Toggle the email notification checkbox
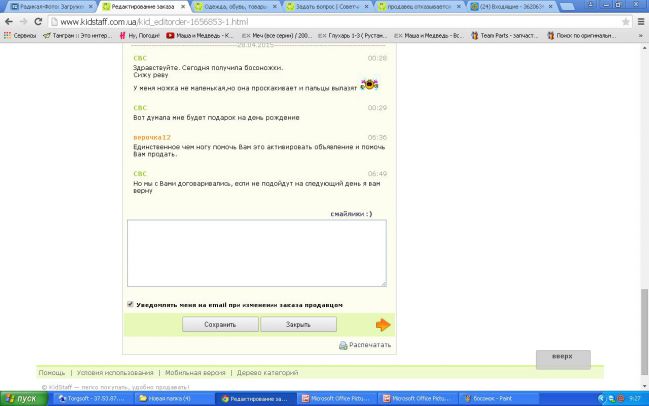The image size is (649, 406). point(131,304)
